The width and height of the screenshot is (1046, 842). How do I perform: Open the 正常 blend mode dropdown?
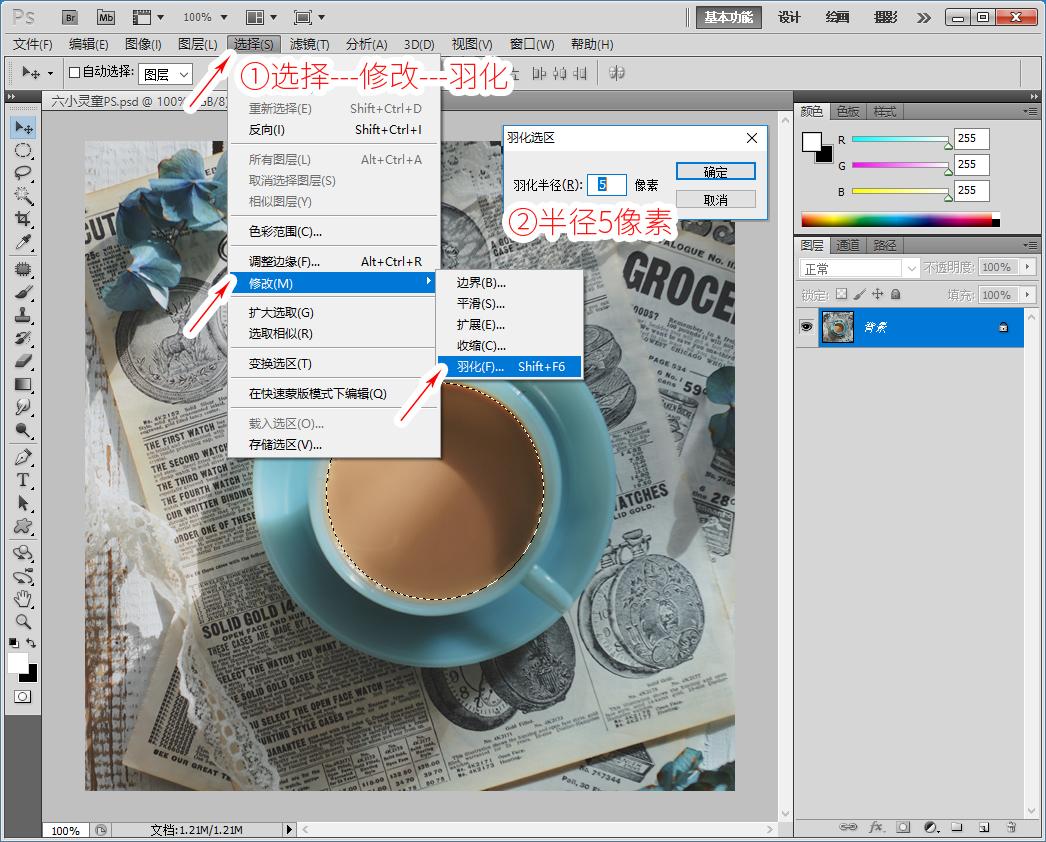pos(859,268)
